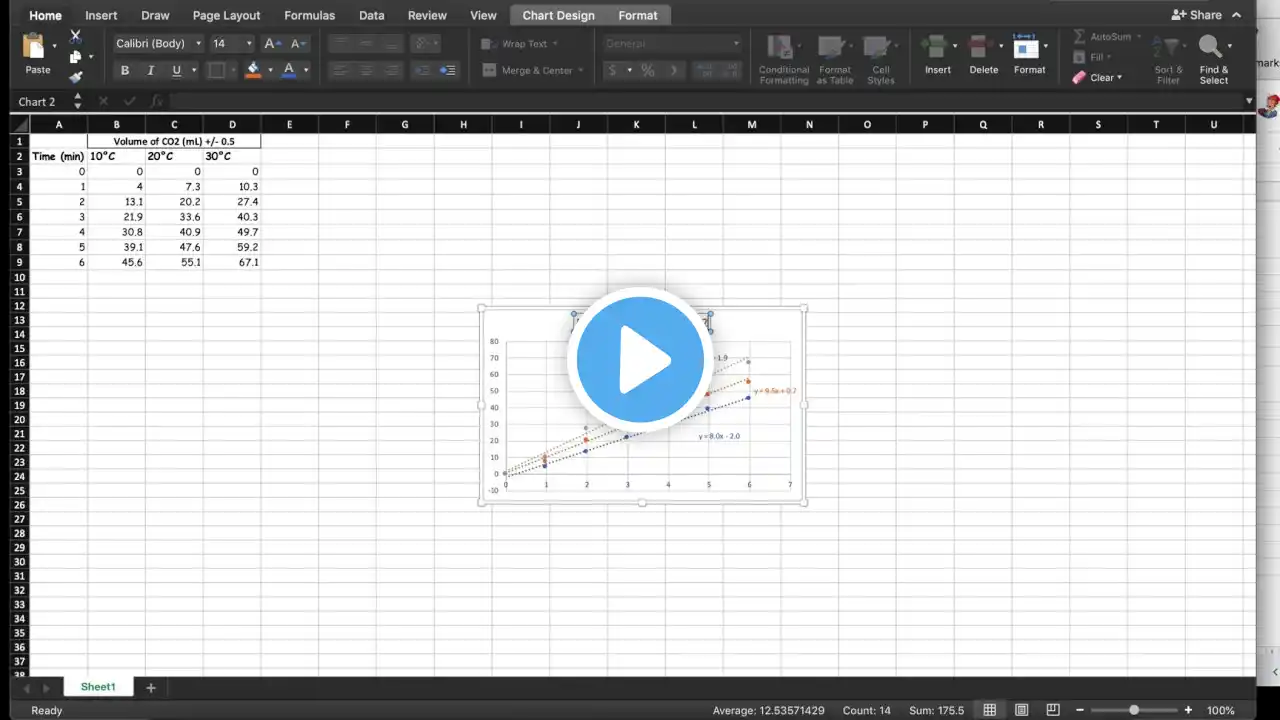Toggle Italic formatting
This screenshot has width=1280, height=720.
click(x=151, y=70)
